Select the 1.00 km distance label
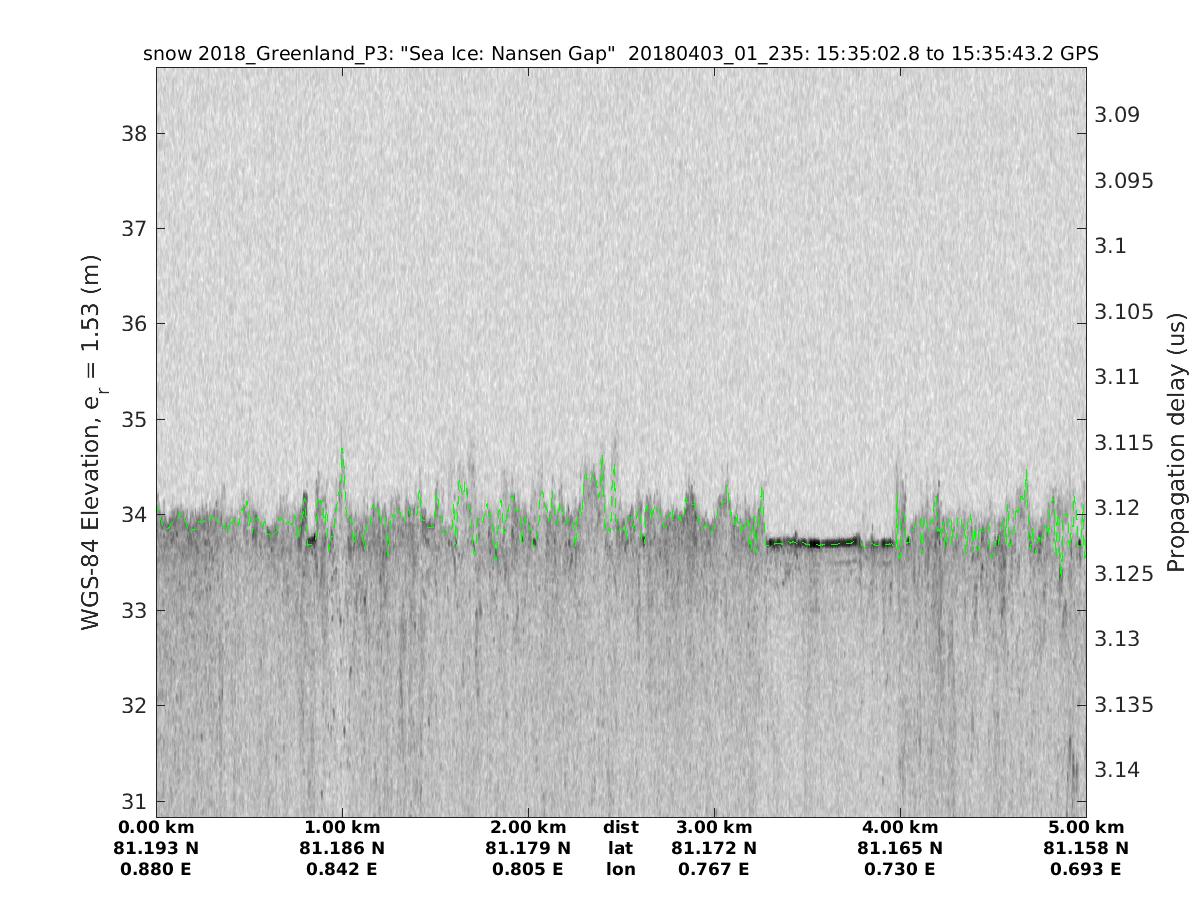 pyautogui.click(x=342, y=827)
